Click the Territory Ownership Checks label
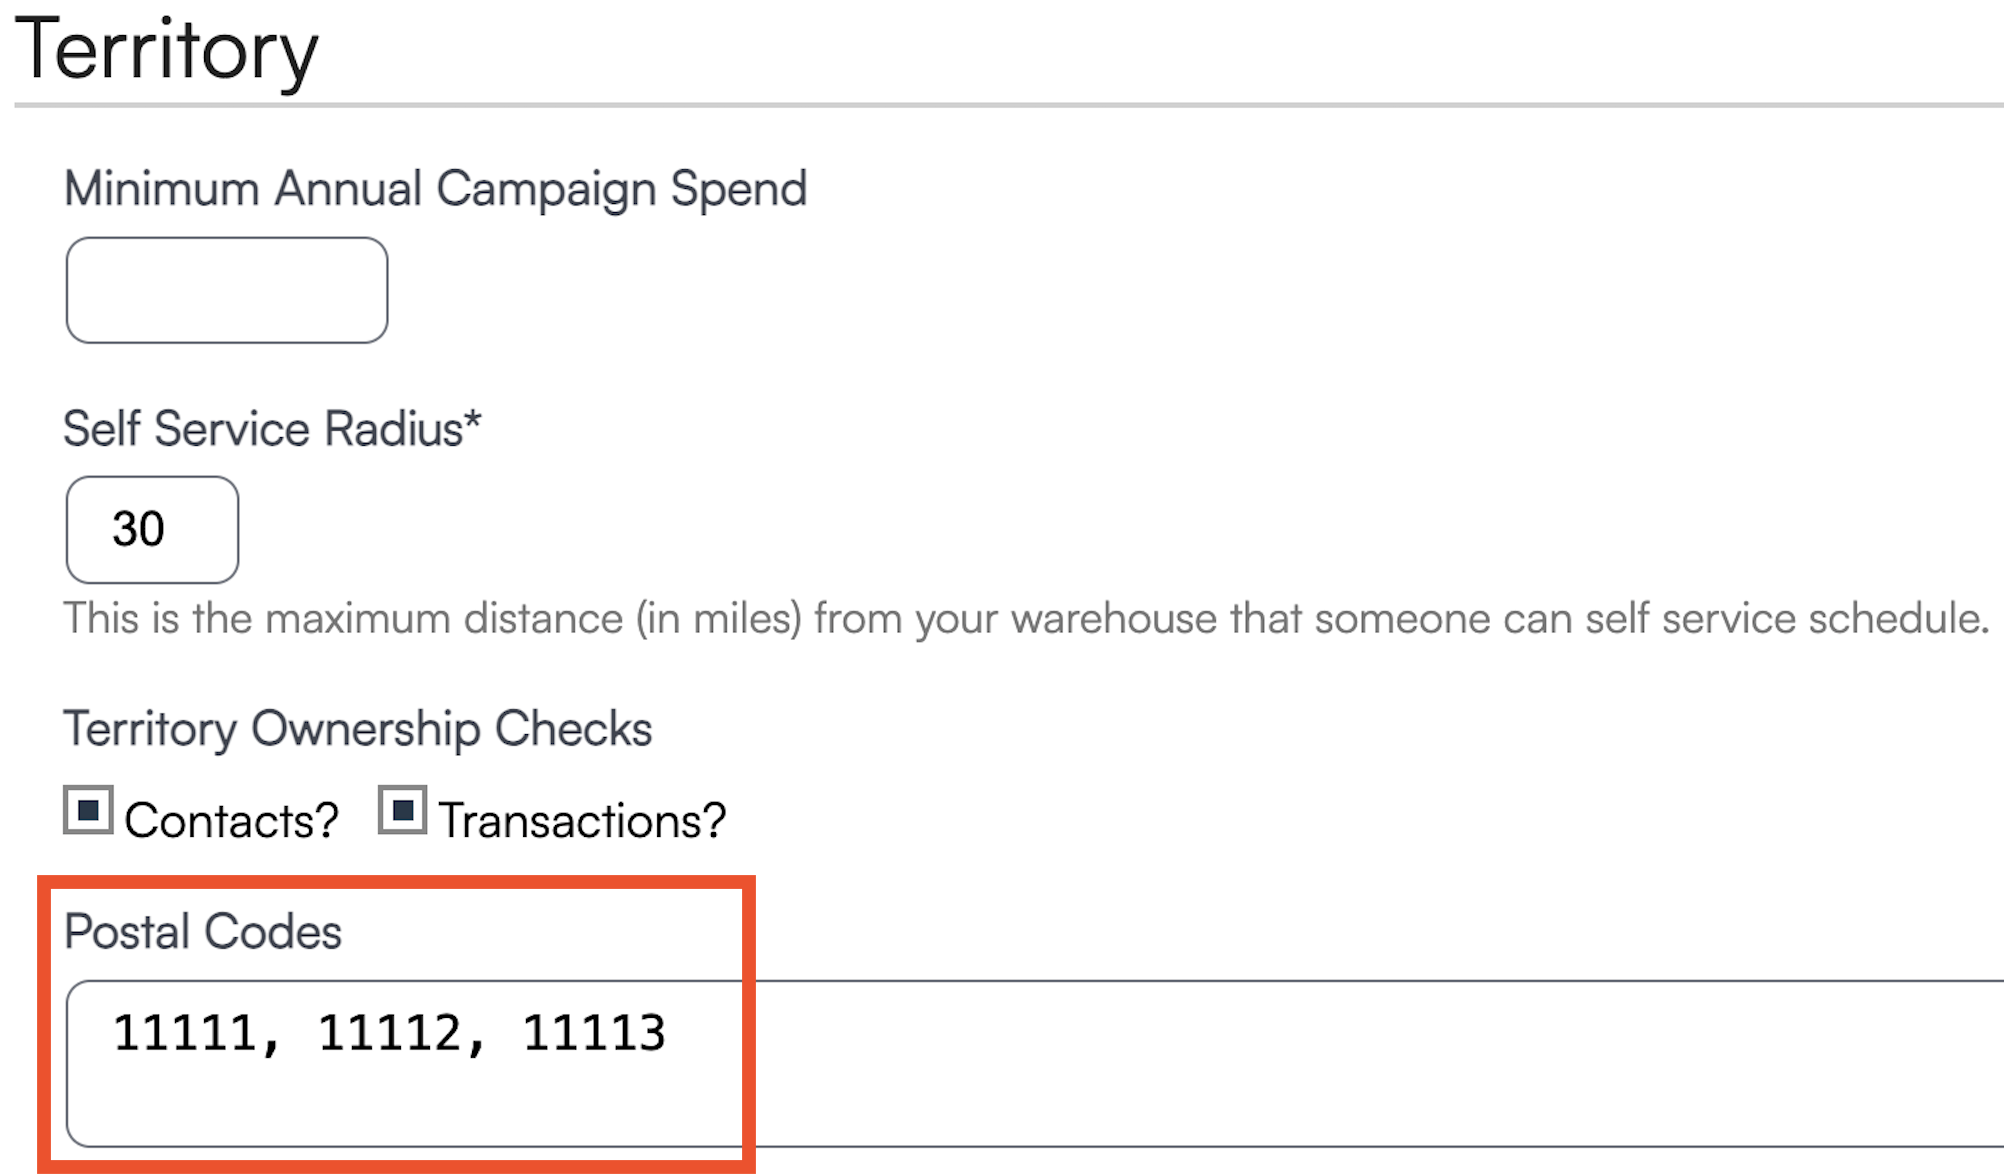This screenshot has width=2004, height=1176. 357,728
